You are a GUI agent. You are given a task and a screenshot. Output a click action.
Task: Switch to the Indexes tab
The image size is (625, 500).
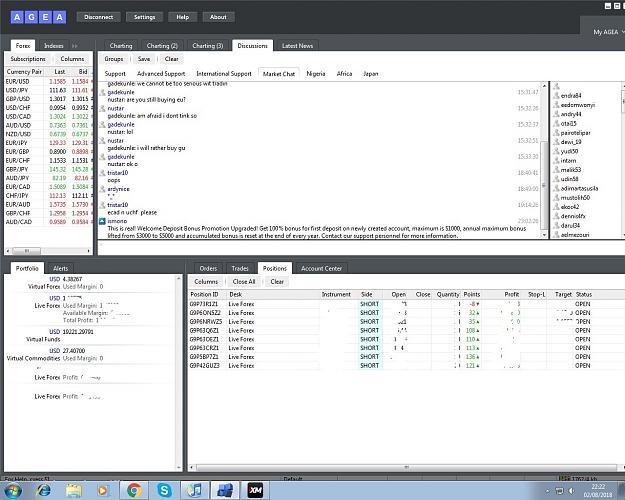(53, 46)
